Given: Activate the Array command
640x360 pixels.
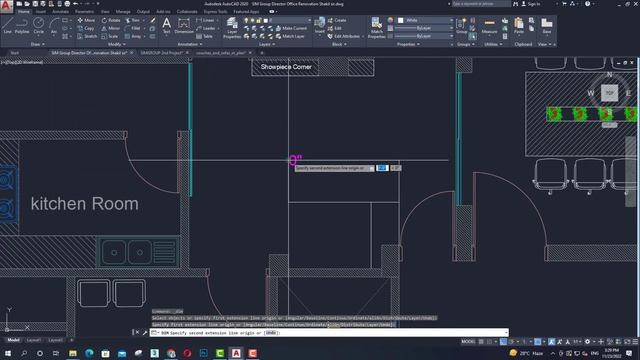Looking at the screenshot, I should [x=133, y=36].
